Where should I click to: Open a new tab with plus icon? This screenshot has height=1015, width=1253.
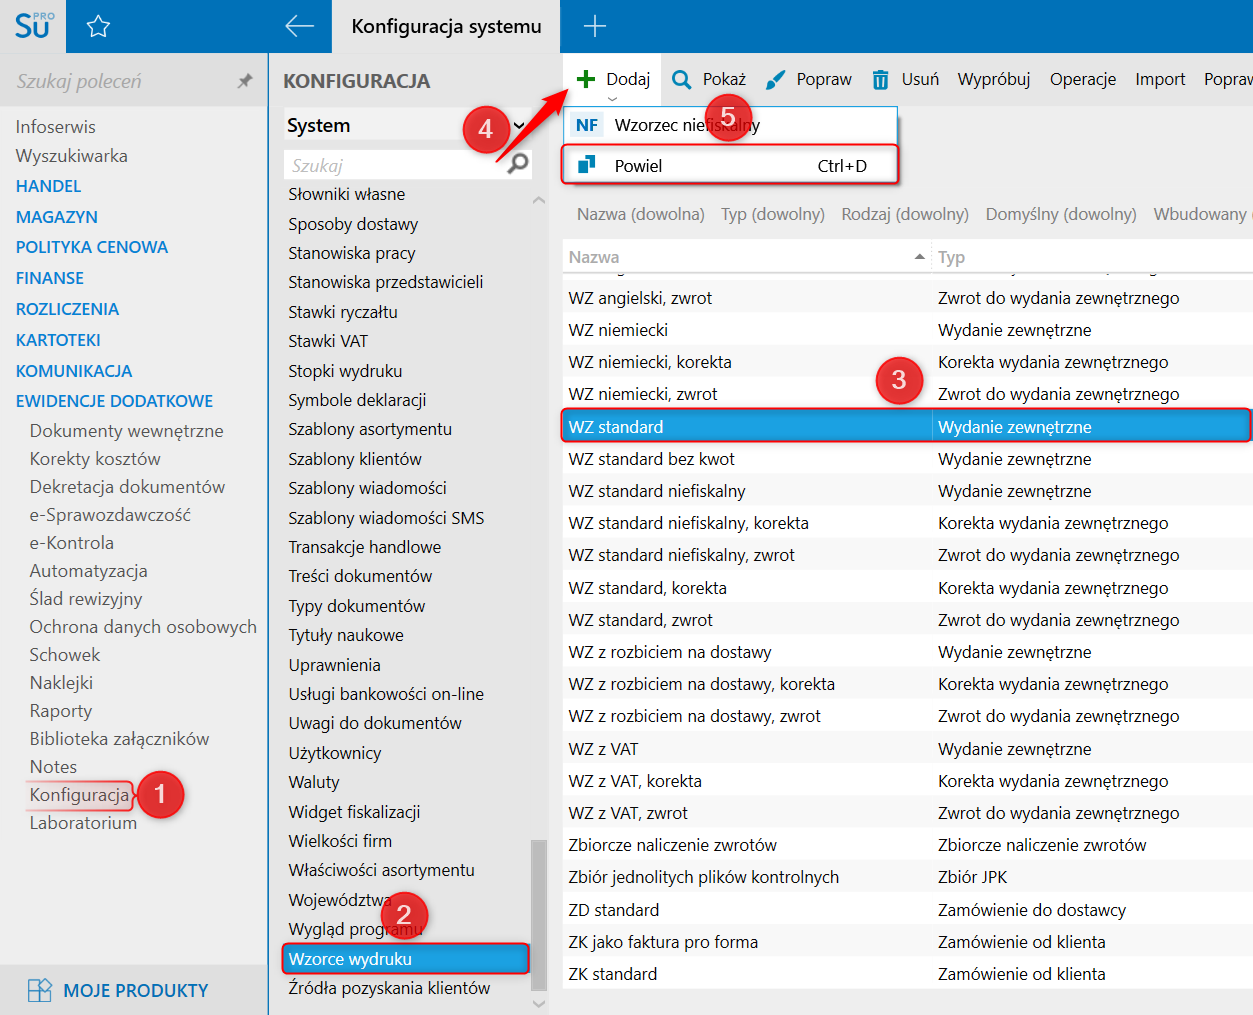tap(595, 26)
